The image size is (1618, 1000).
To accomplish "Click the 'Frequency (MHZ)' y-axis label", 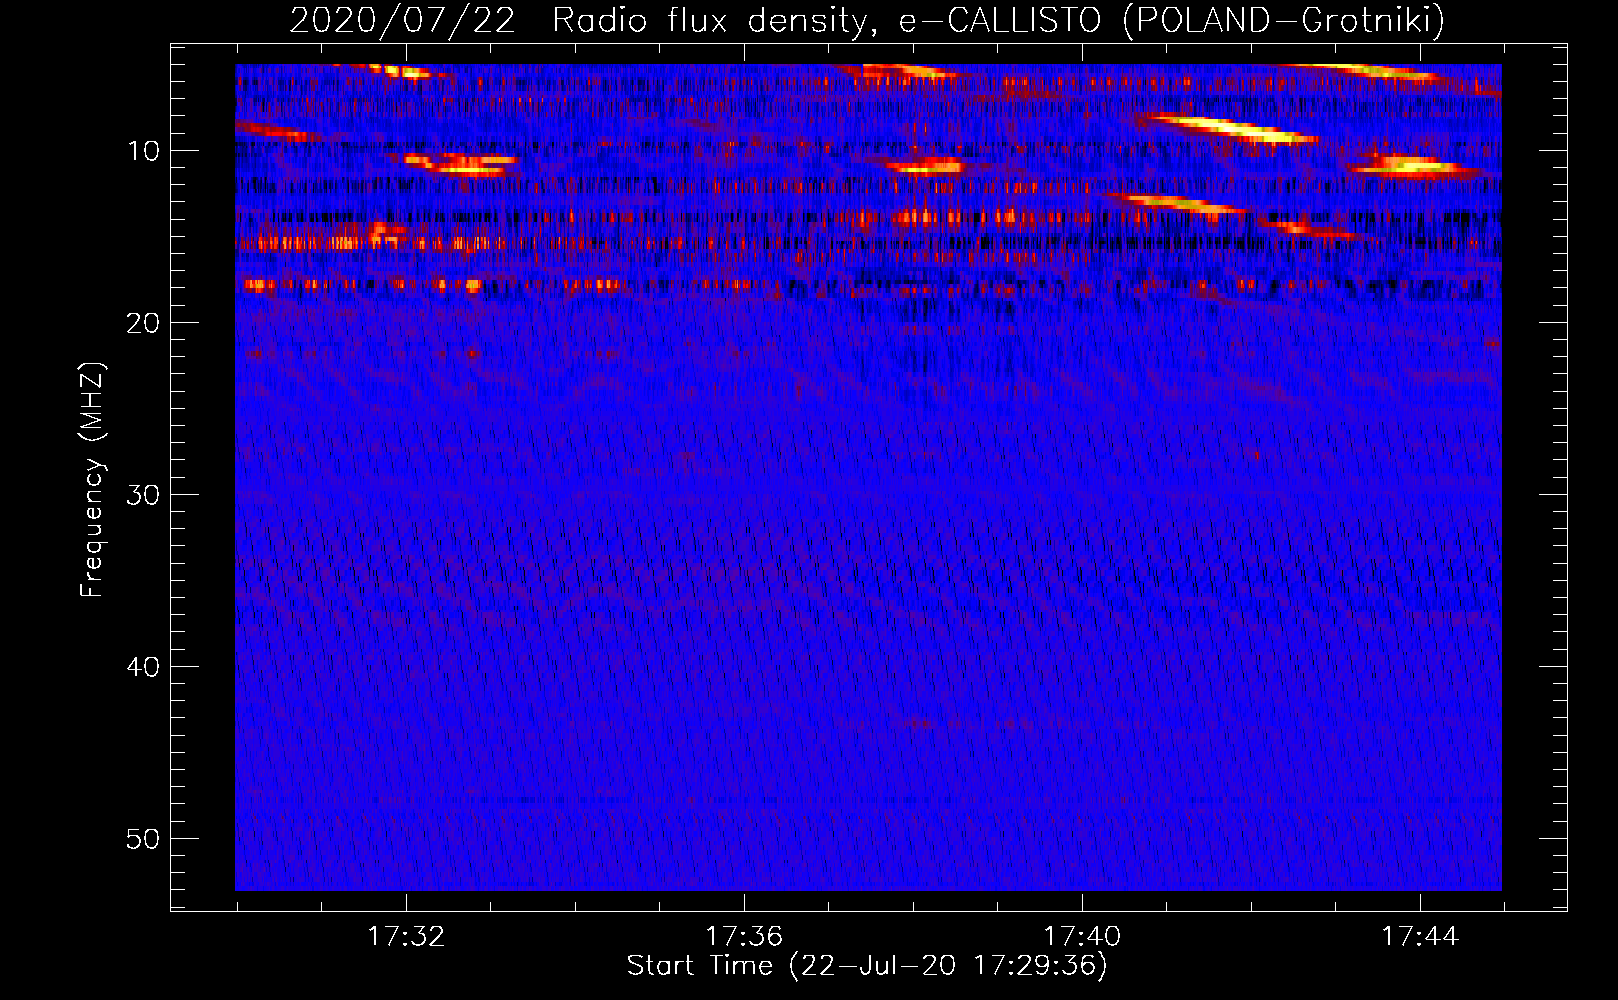I will pyautogui.click(x=92, y=480).
